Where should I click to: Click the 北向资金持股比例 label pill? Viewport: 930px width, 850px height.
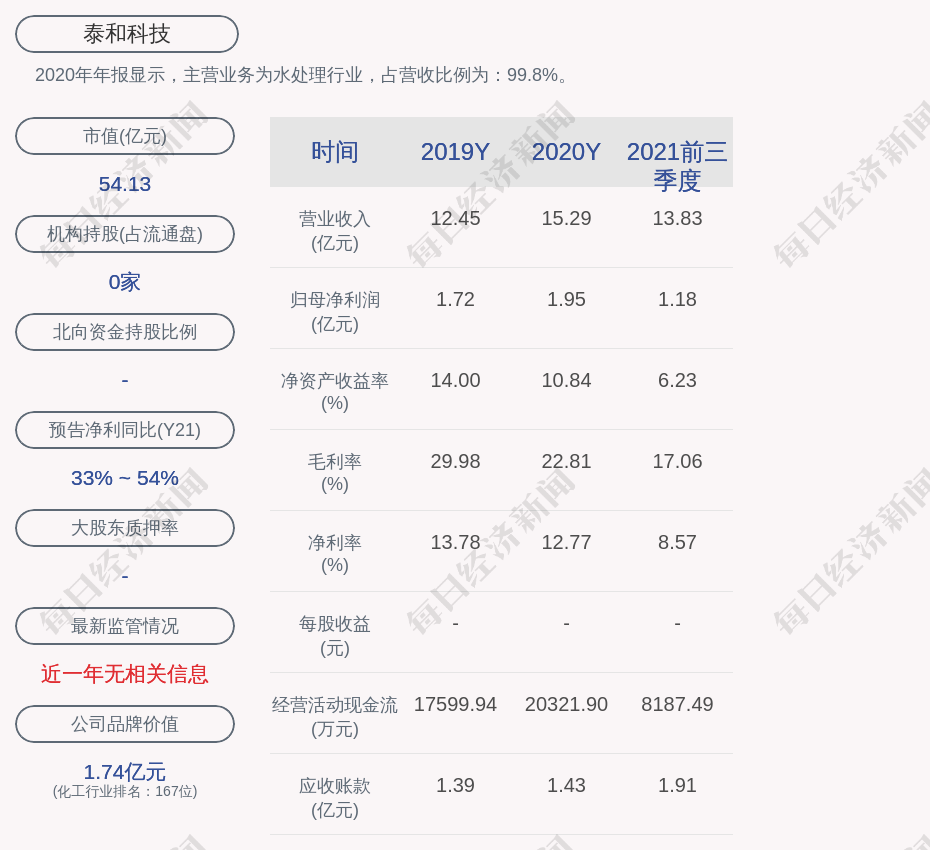click(x=125, y=332)
